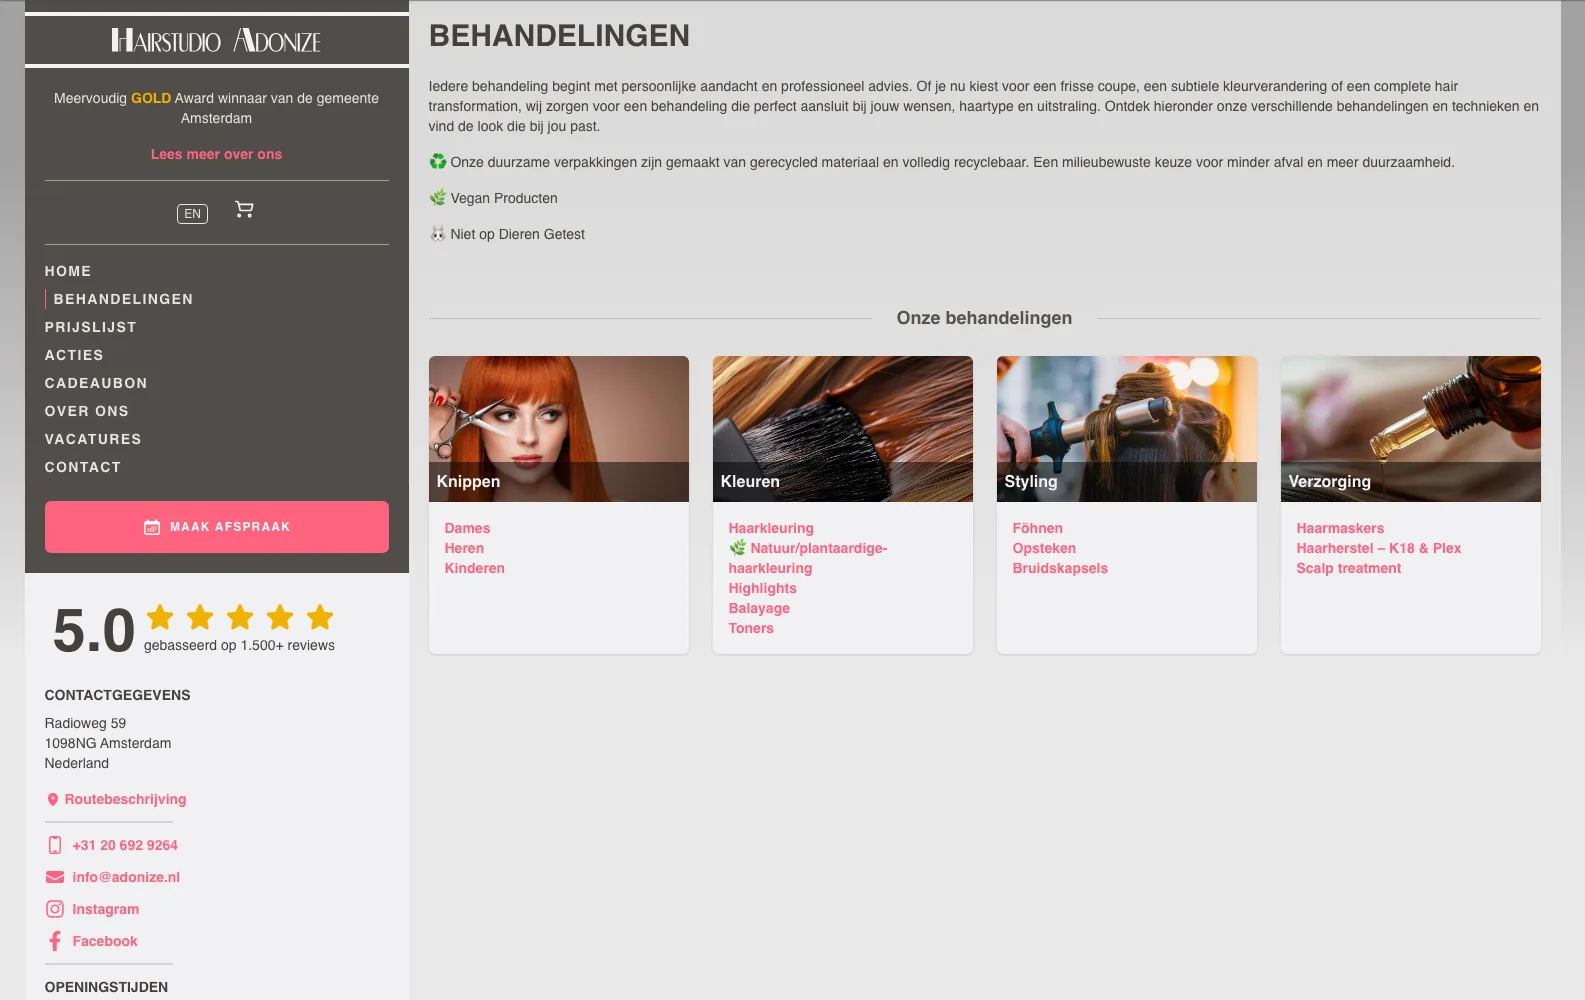1585x1000 pixels.
Task: Open the Haarkleuring link
Action: point(771,528)
